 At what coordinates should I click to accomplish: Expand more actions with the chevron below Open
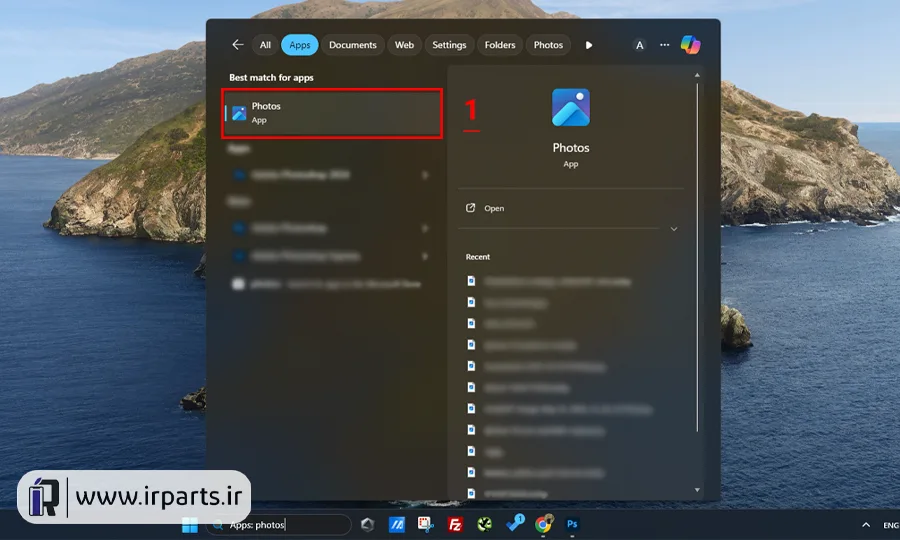coord(674,229)
